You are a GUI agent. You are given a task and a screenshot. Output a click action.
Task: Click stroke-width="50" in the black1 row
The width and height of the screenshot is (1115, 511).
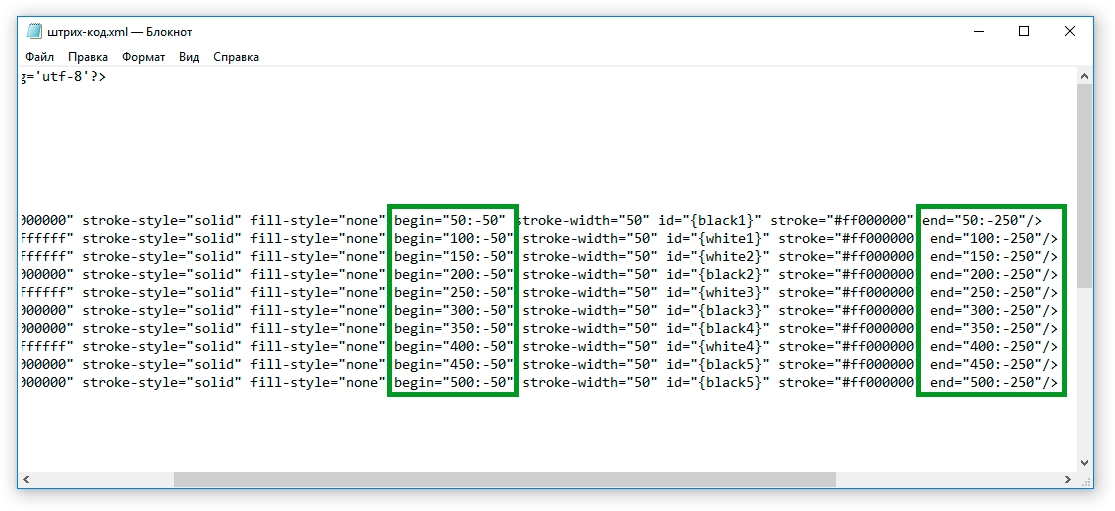[585, 220]
